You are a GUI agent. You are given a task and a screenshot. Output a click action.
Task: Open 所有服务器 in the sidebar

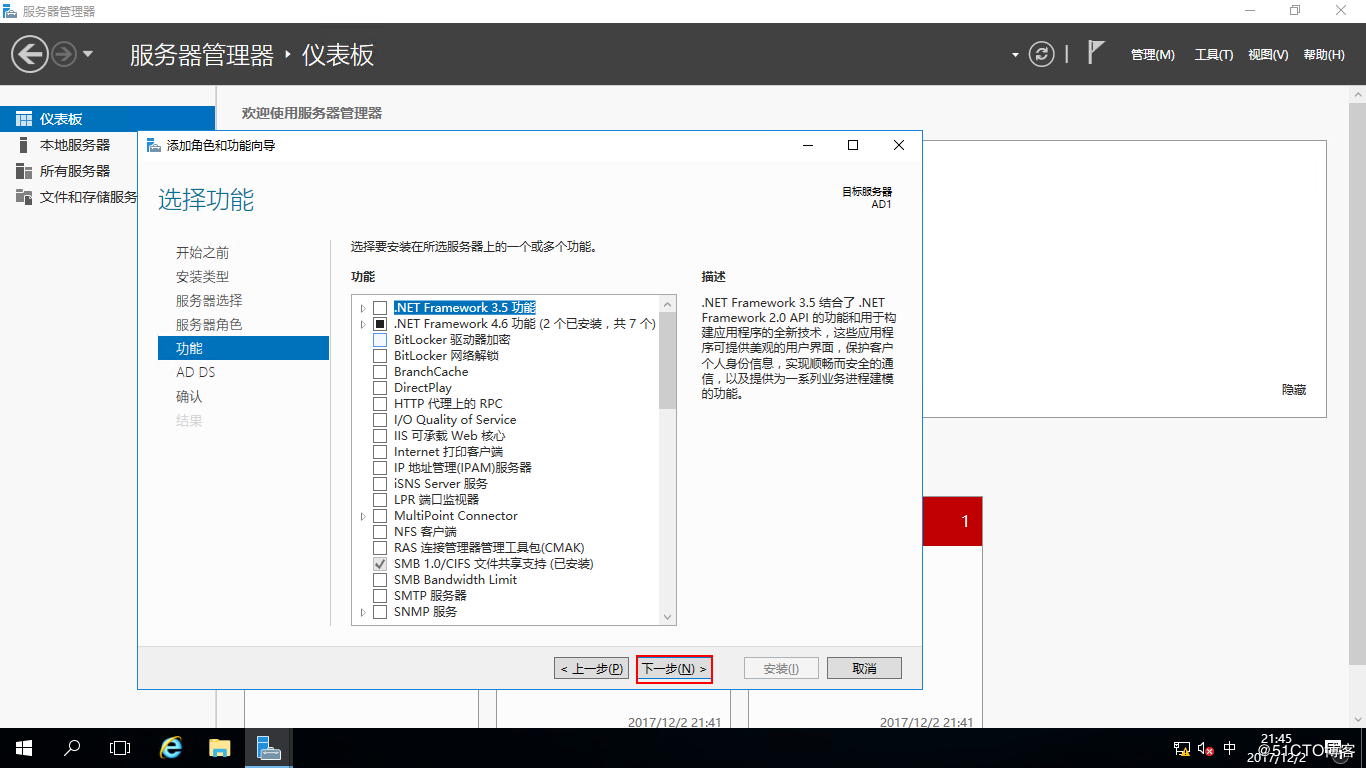[74, 171]
